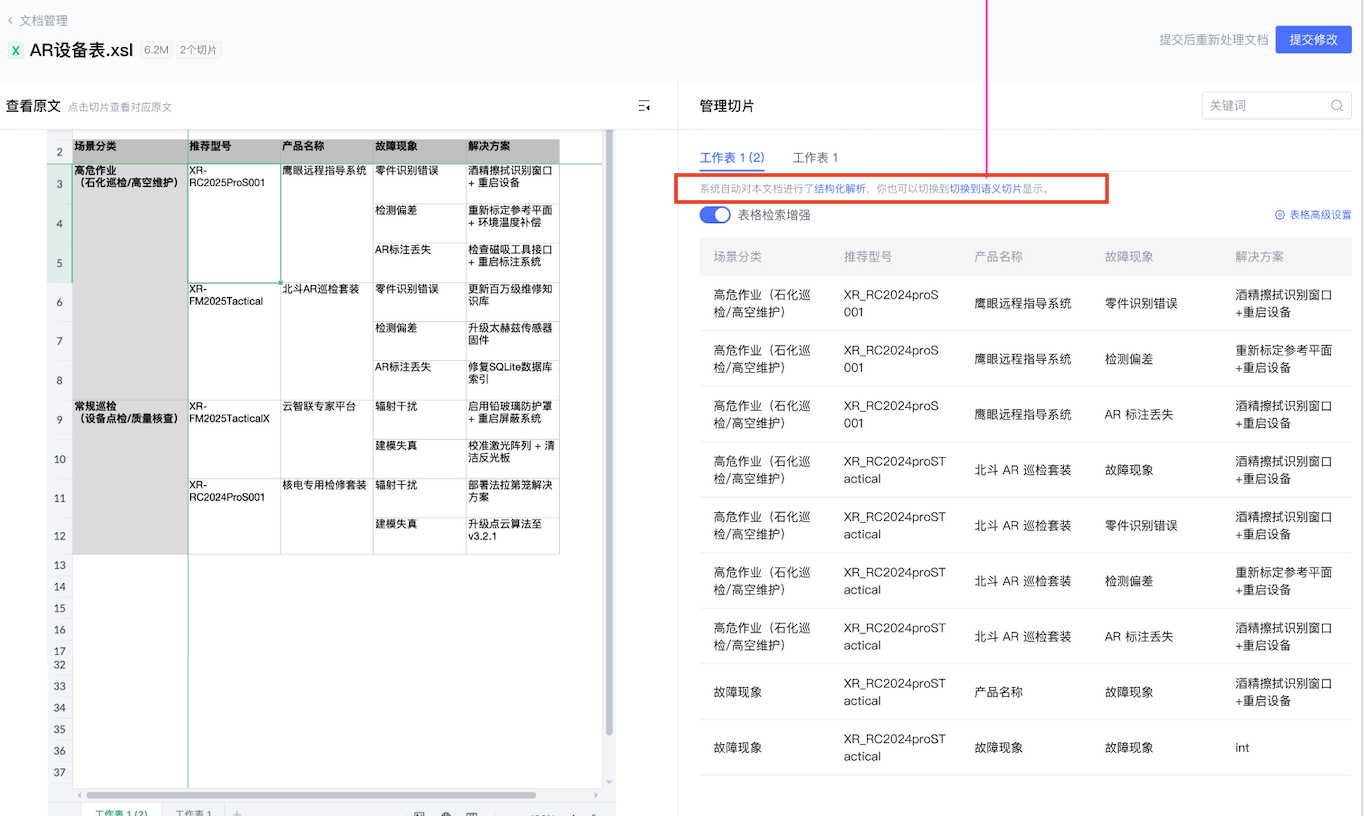Screen dimensions: 1364x816
Task: Click the 切换到语义切片 link
Action: [x=985, y=188]
